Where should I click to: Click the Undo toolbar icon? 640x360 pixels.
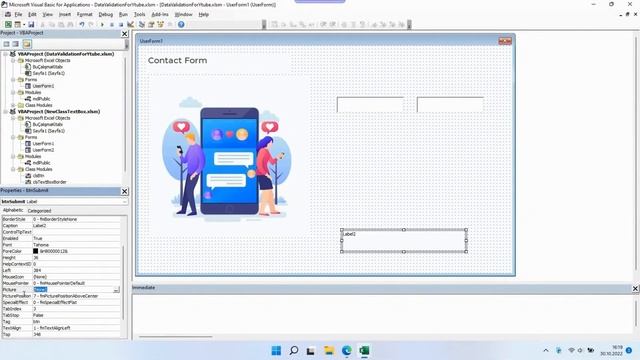pos(82,24)
